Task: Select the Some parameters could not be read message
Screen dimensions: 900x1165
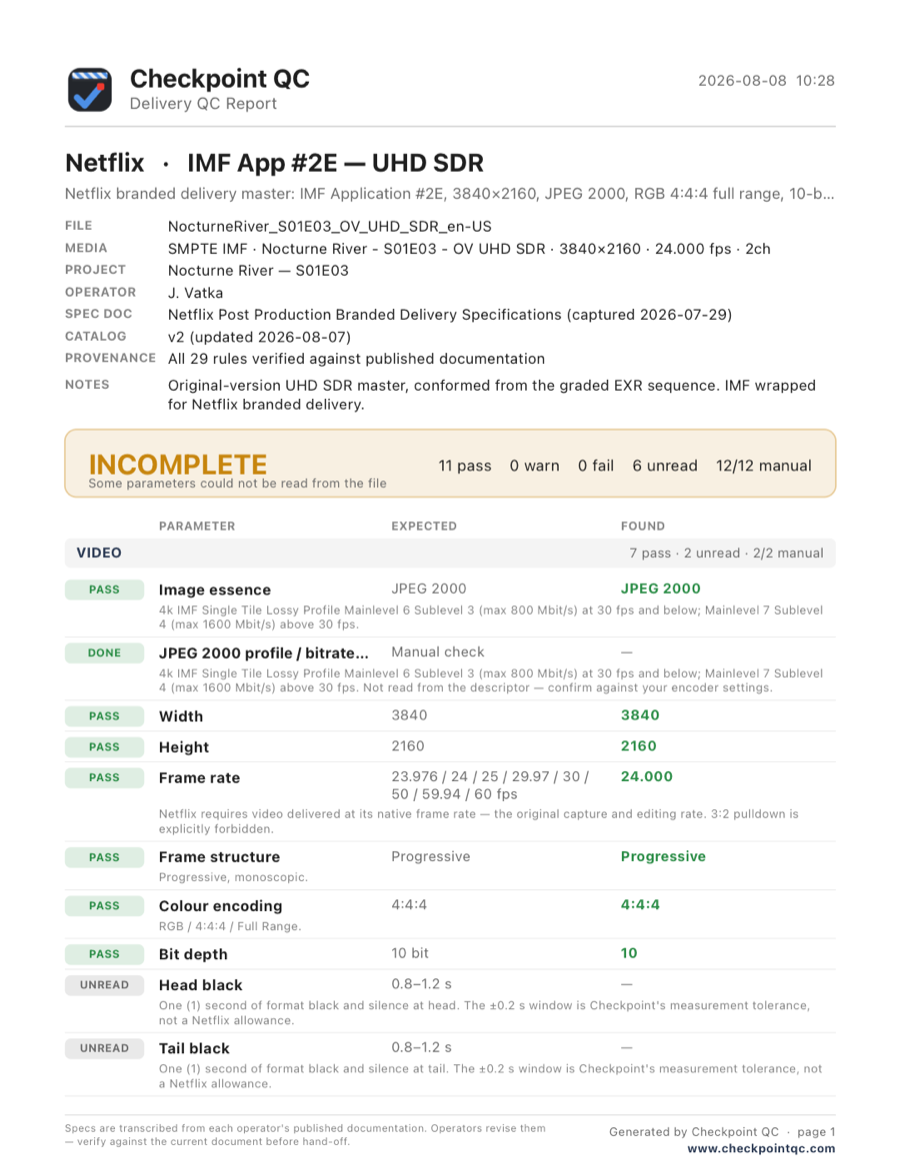Action: (237, 484)
